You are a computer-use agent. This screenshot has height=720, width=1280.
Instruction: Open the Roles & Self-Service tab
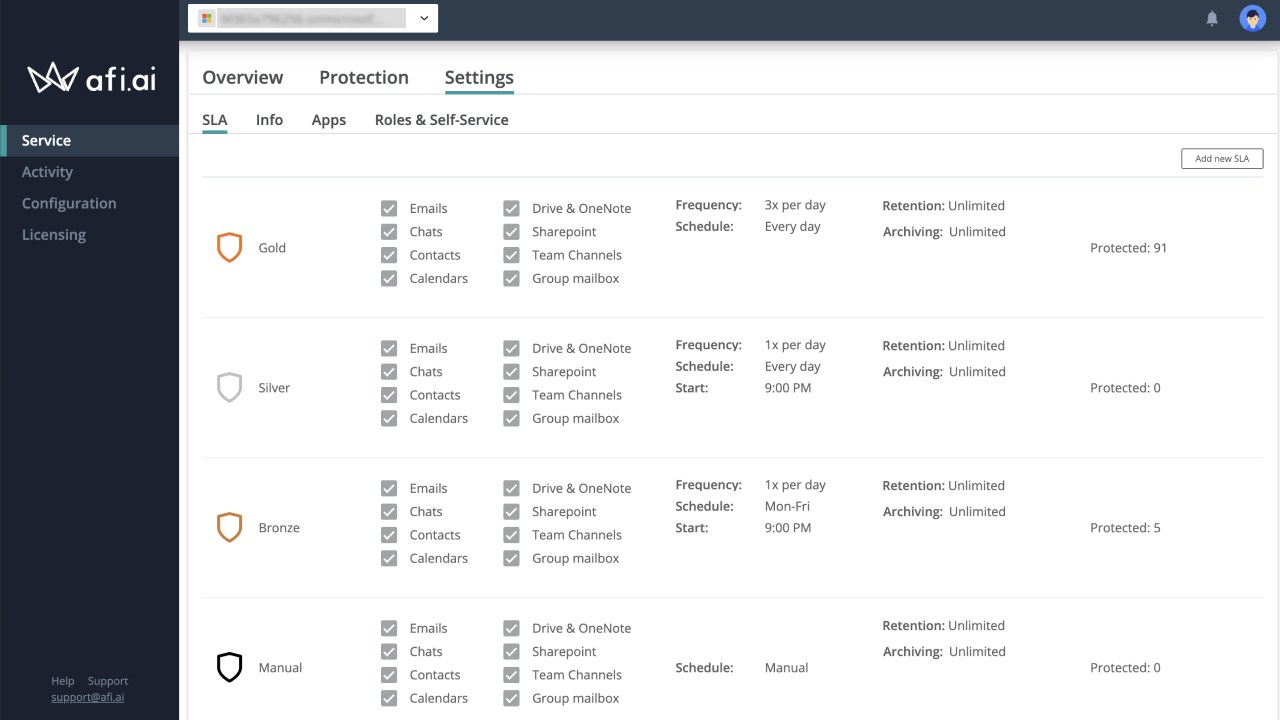[441, 120]
